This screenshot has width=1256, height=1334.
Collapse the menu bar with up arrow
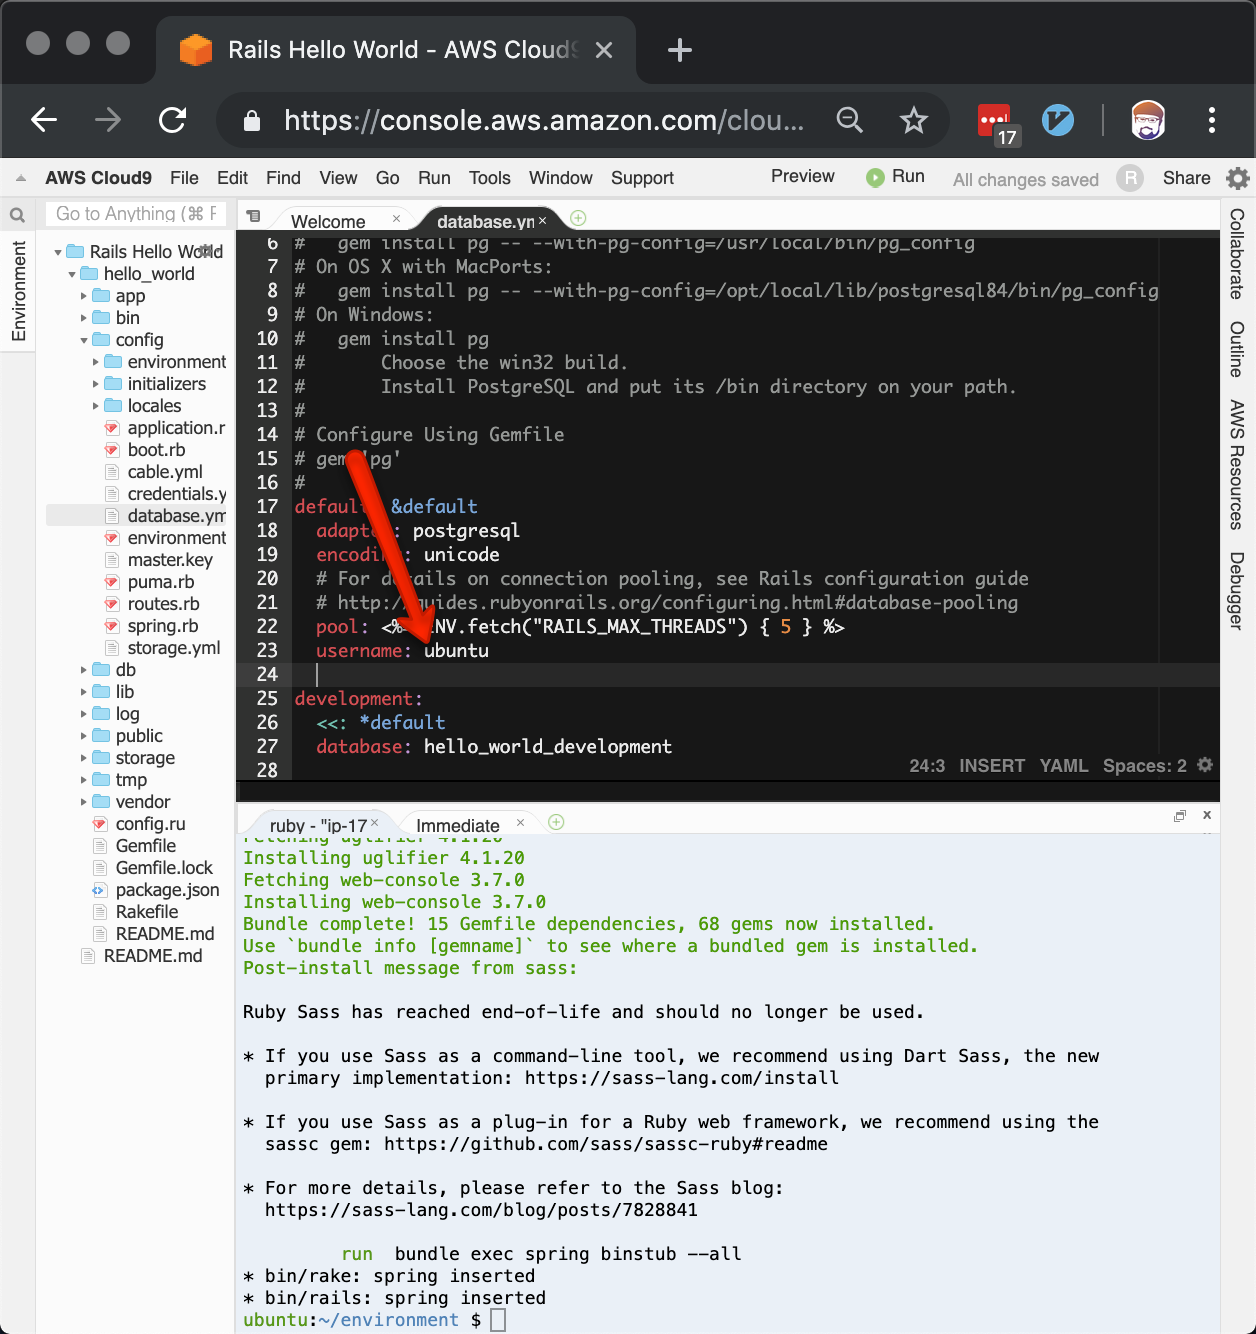pos(20,178)
